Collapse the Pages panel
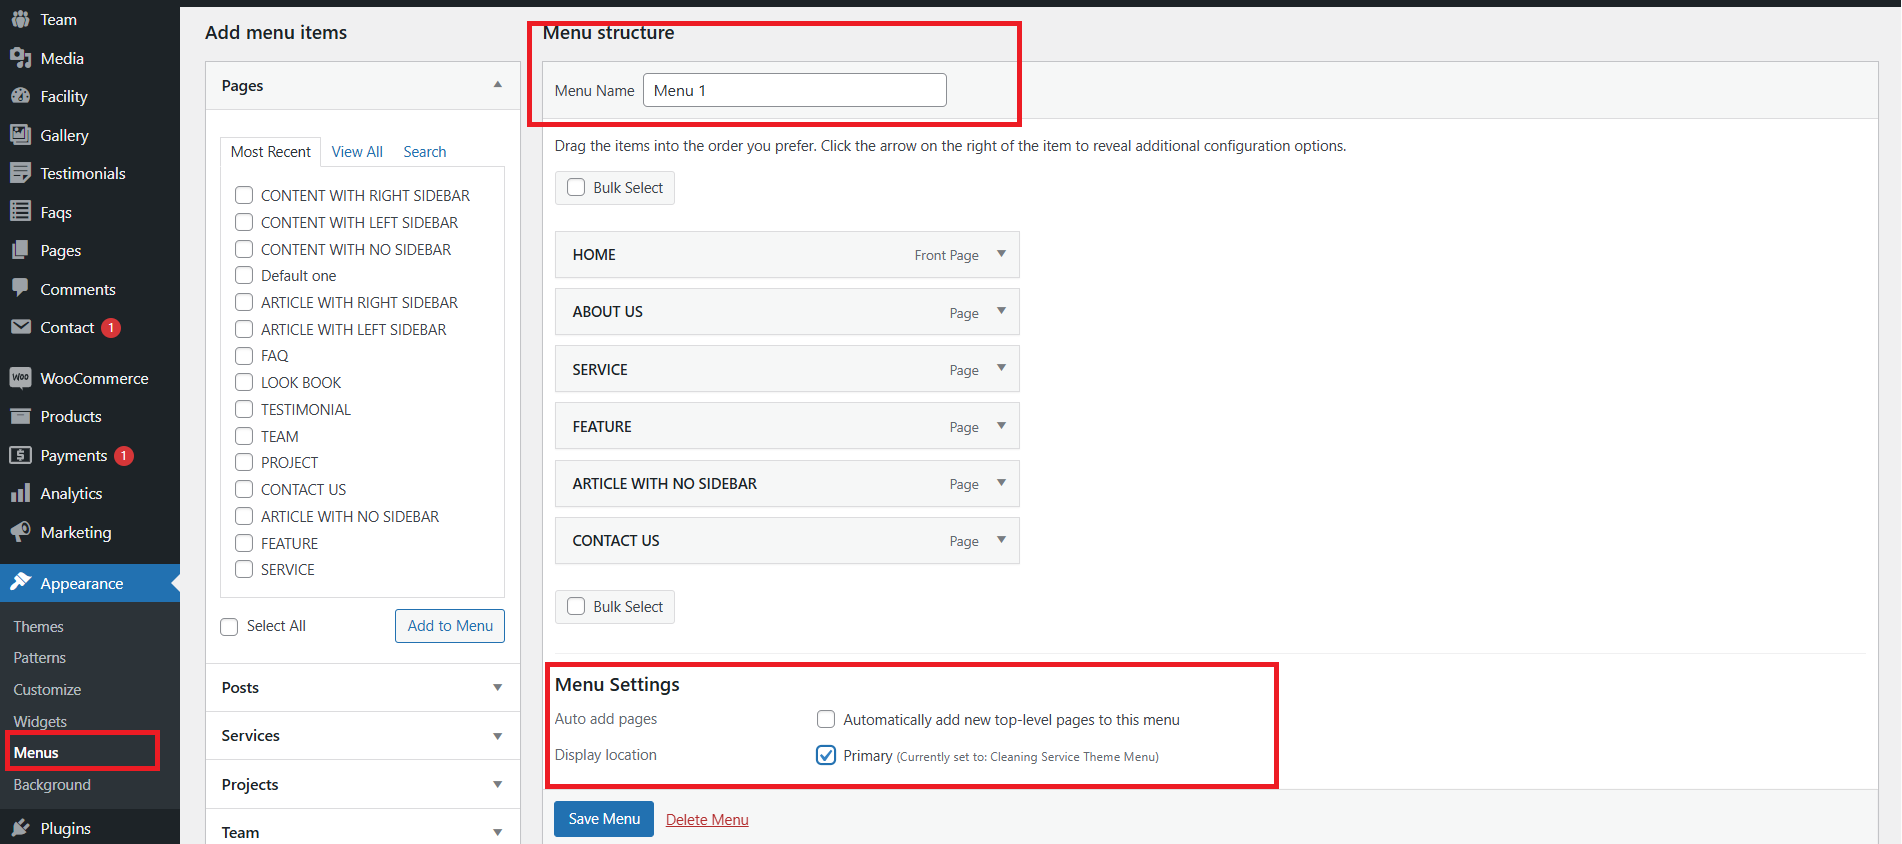The width and height of the screenshot is (1902, 844). (497, 85)
